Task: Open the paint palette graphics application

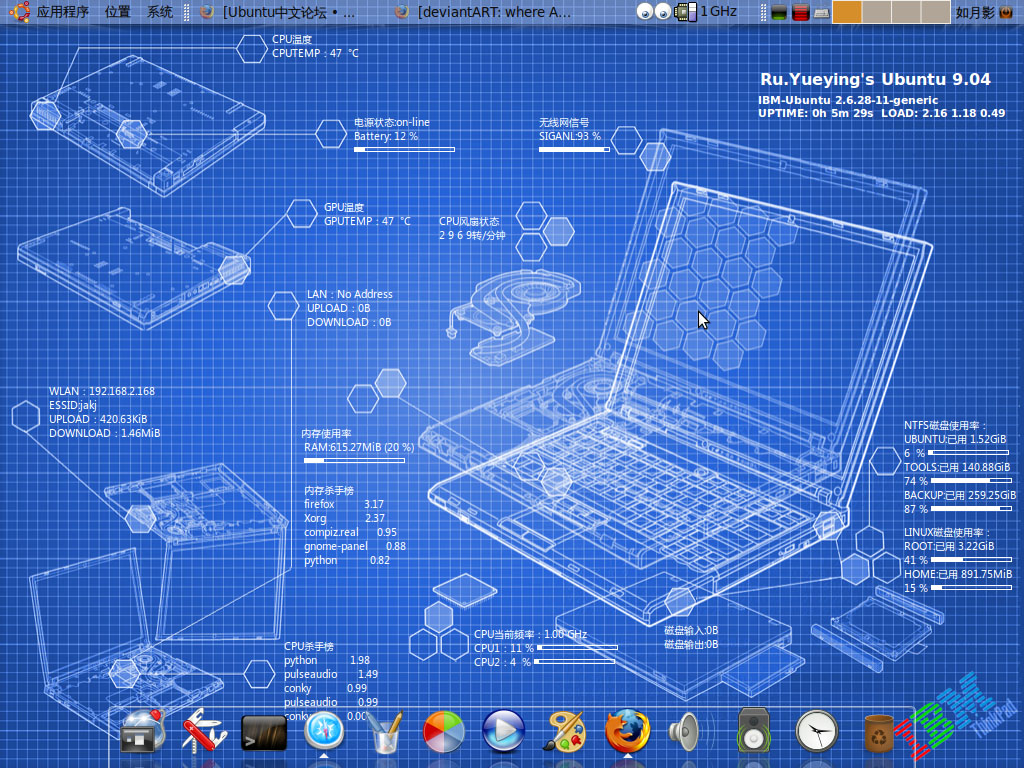Action: click(564, 731)
